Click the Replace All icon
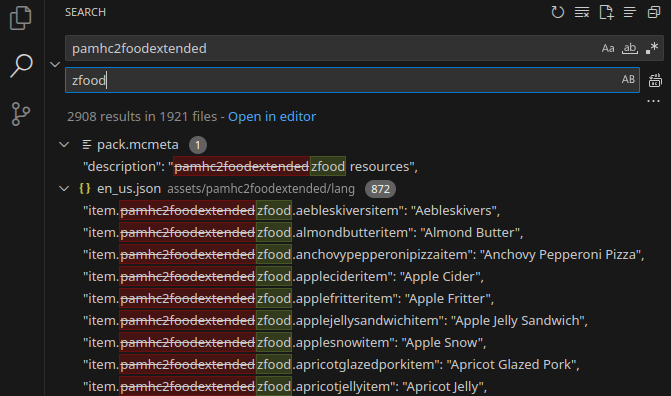The width and height of the screenshot is (671, 396). tap(655, 80)
